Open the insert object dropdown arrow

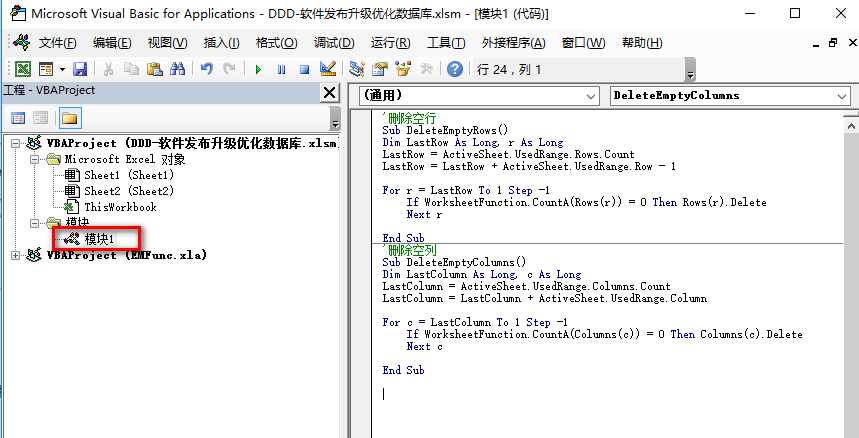(62, 70)
